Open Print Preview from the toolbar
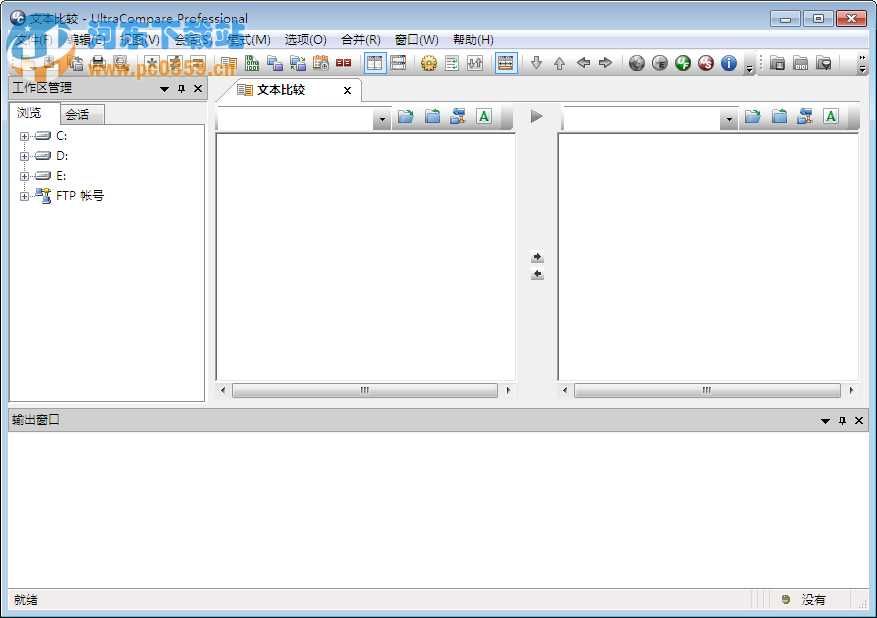 [121, 63]
